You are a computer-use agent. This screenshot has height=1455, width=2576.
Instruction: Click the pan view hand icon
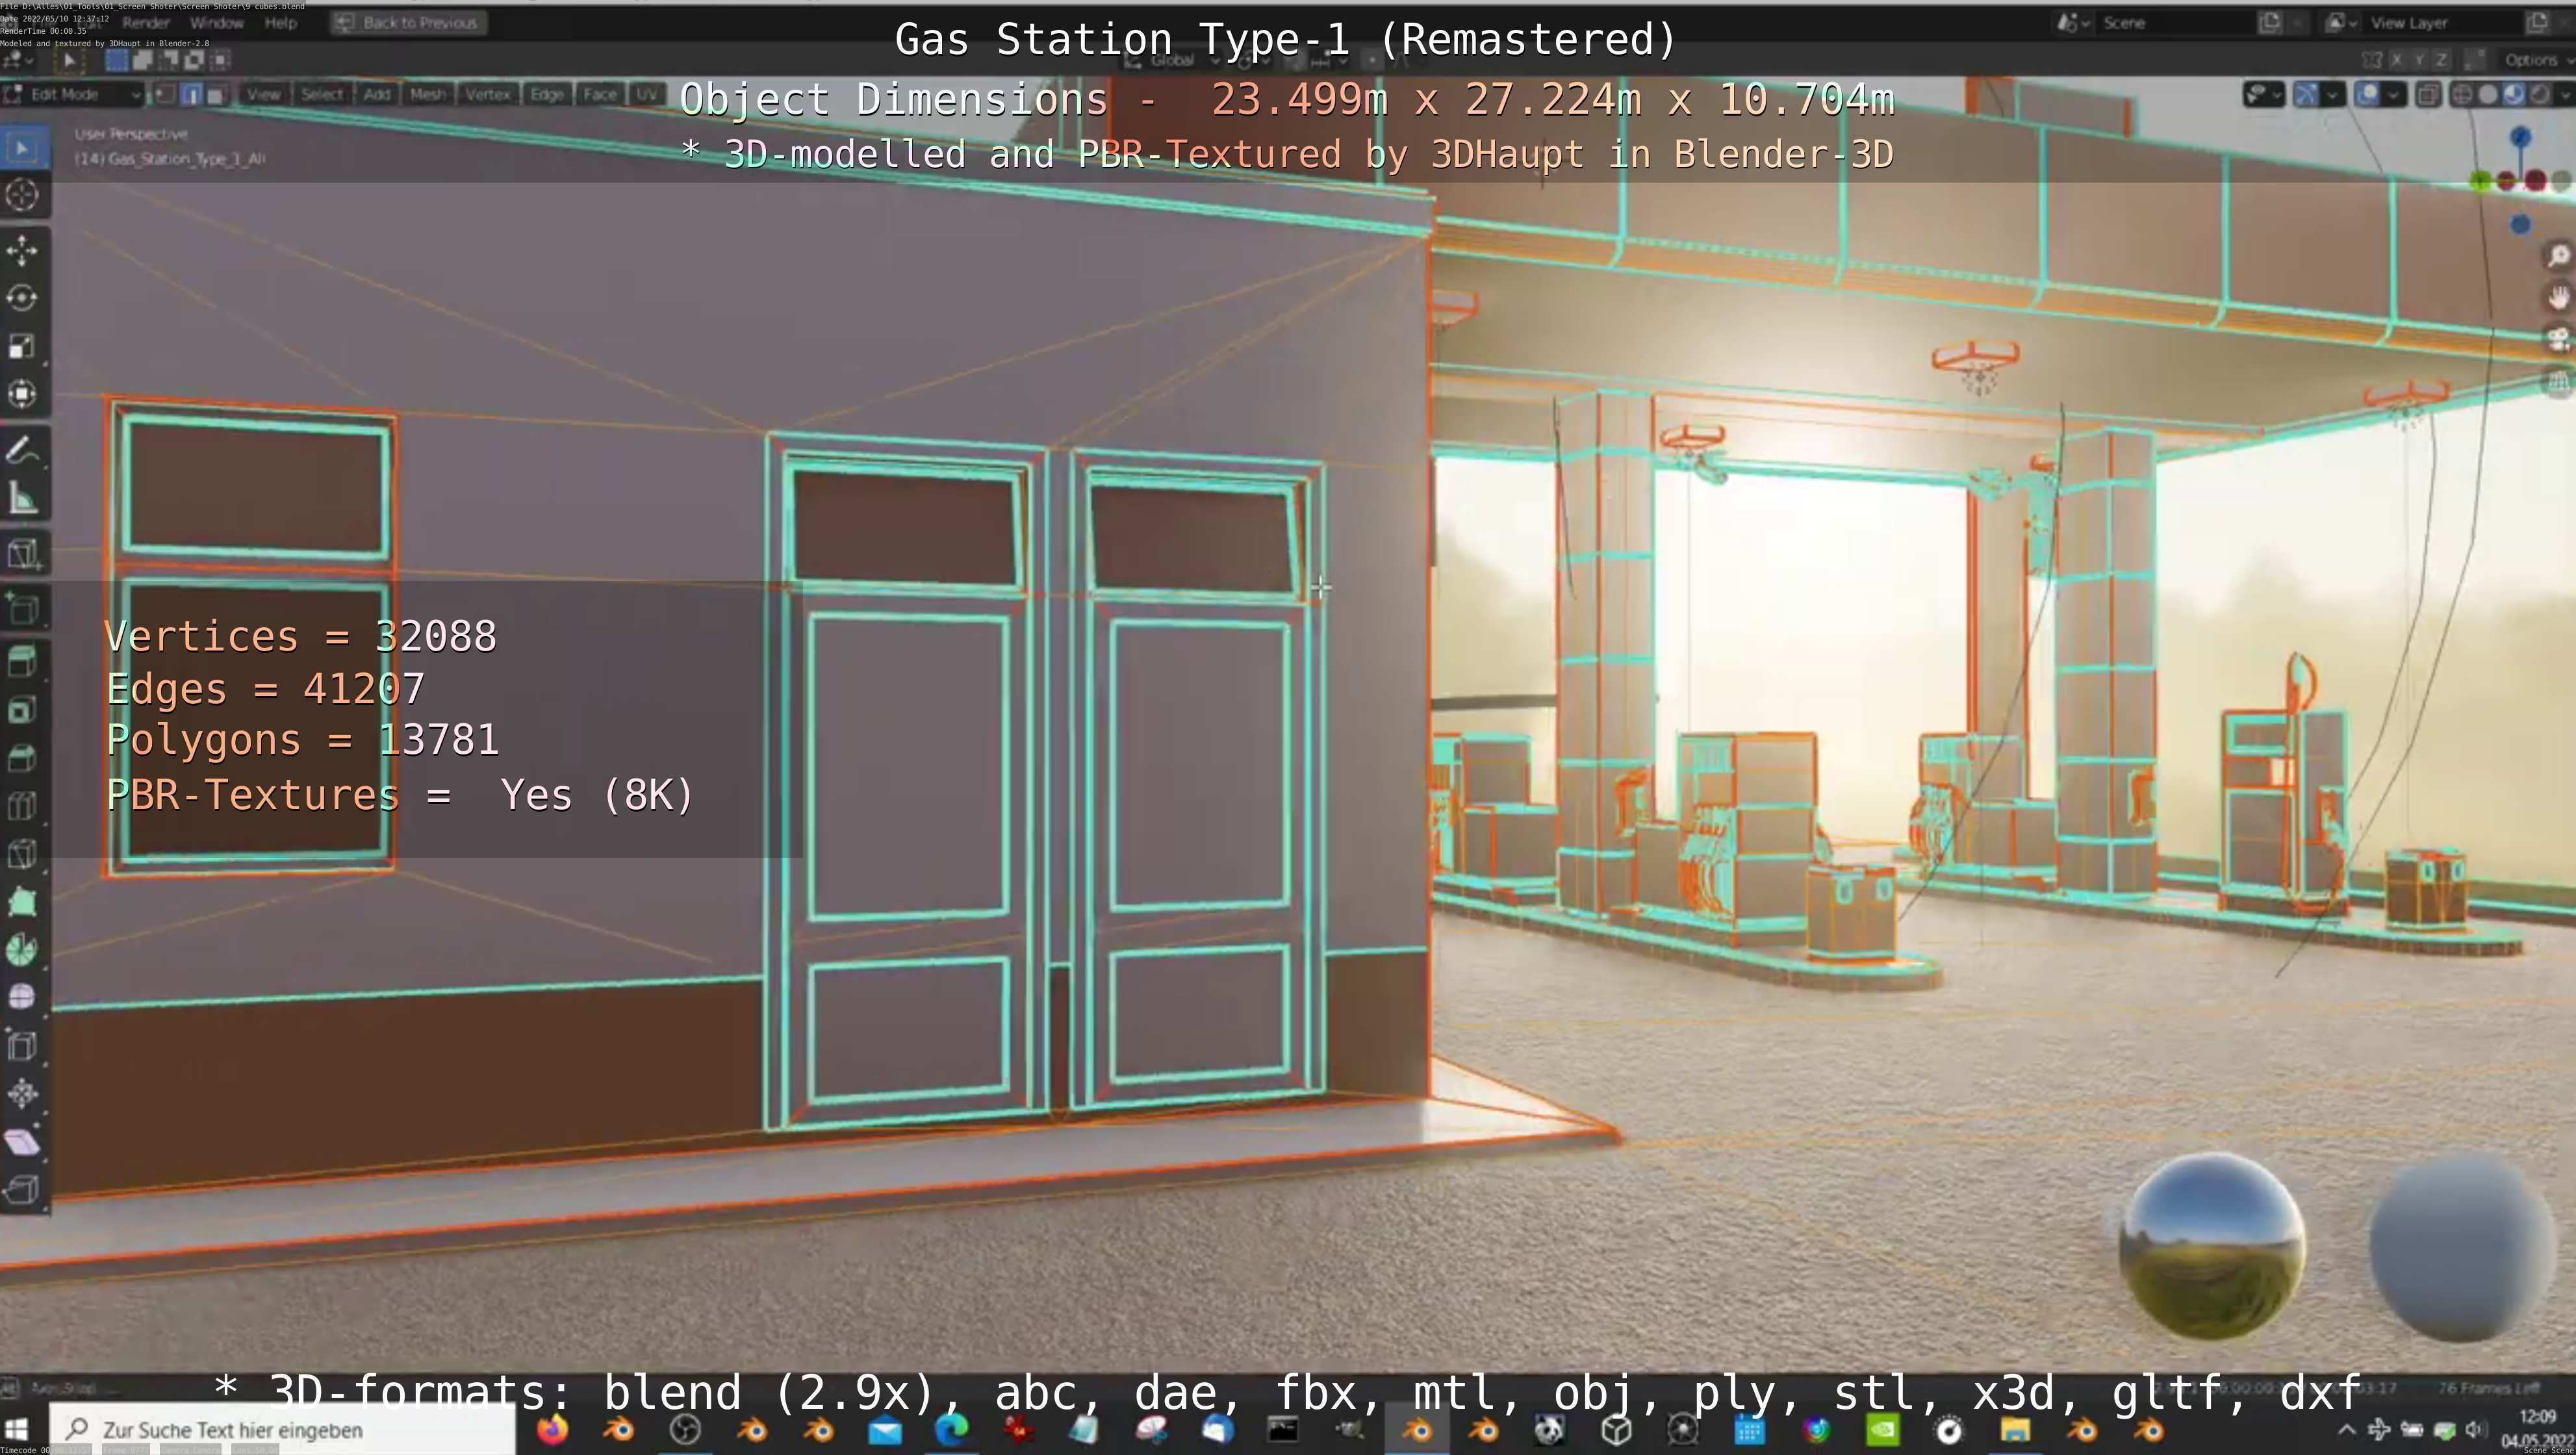point(2558,298)
